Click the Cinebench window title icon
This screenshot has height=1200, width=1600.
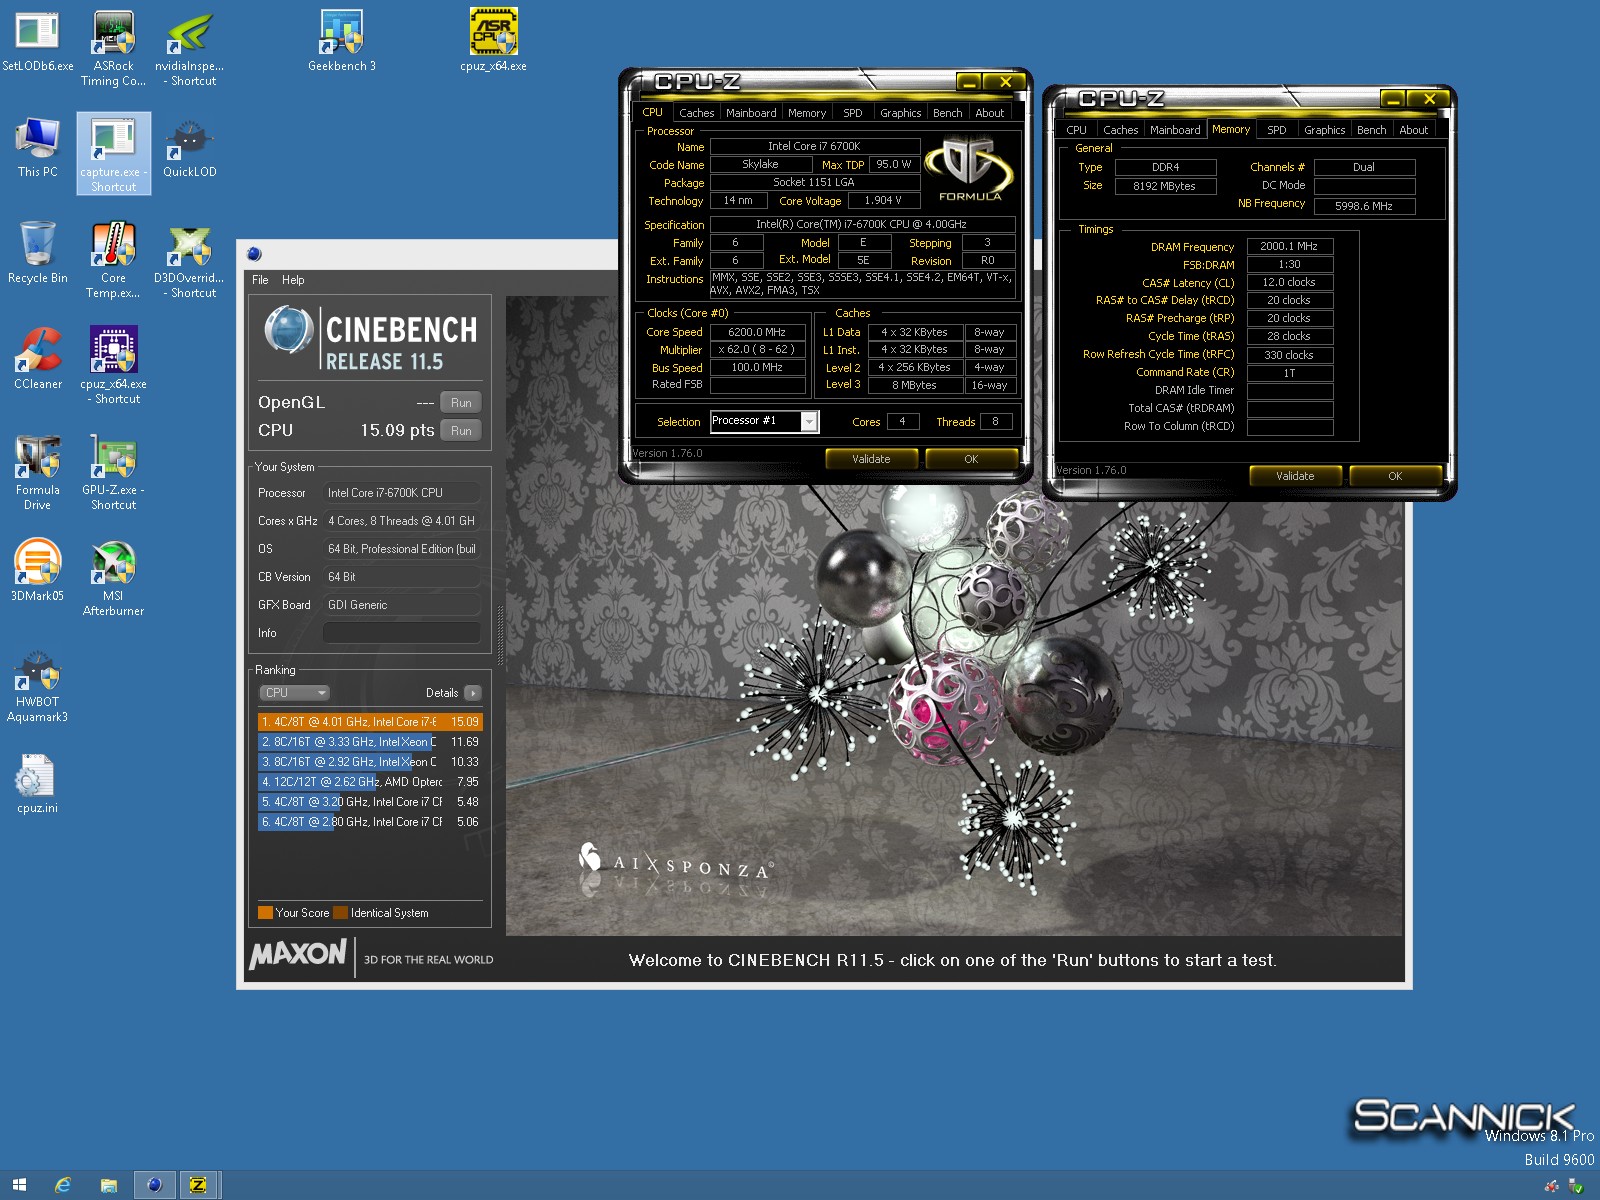coord(254,254)
